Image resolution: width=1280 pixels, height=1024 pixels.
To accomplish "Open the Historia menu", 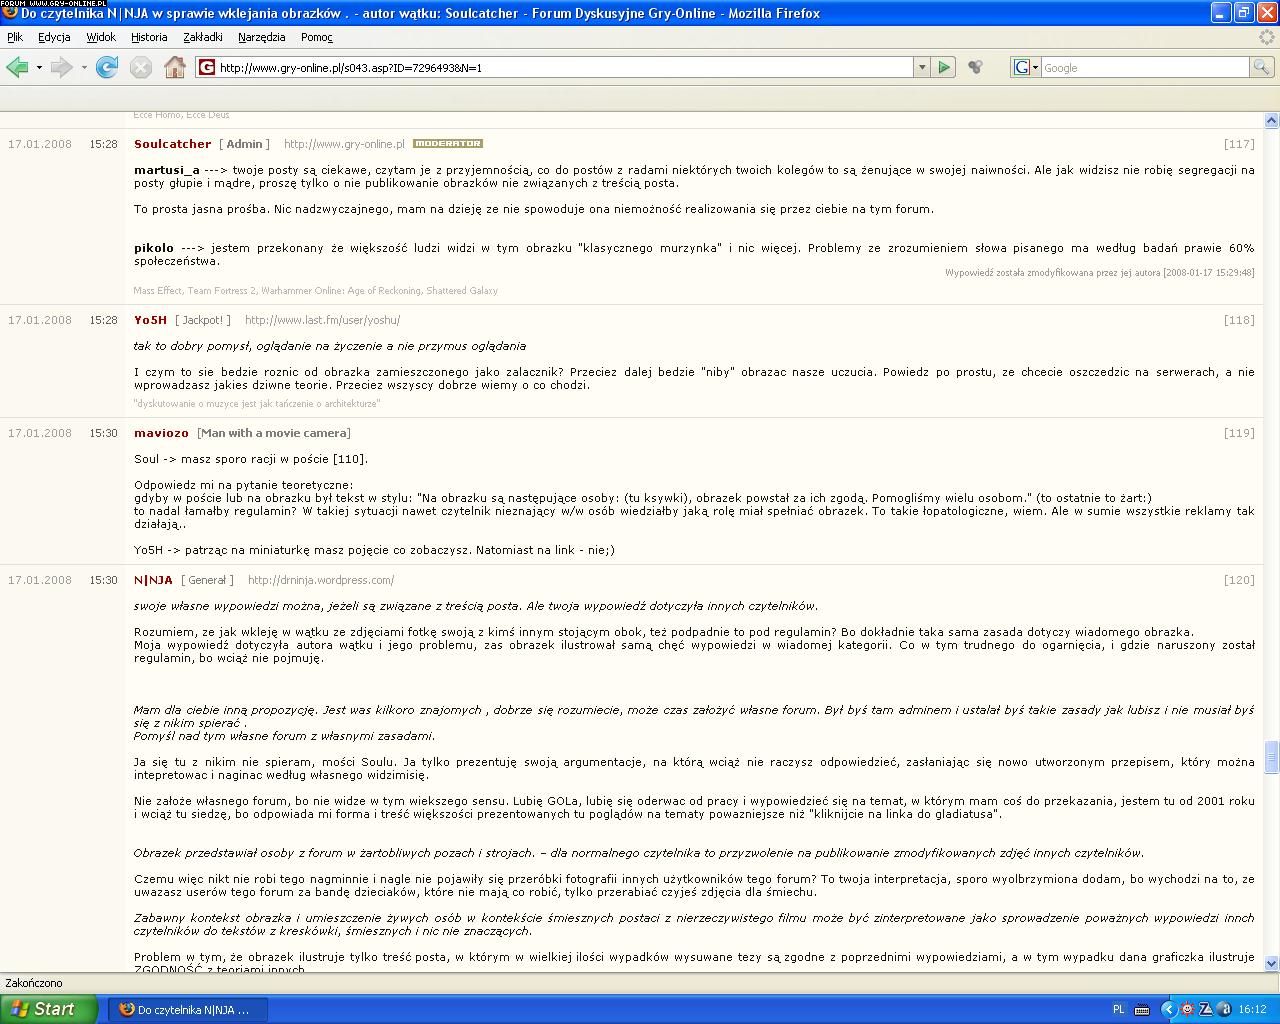I will tap(149, 37).
